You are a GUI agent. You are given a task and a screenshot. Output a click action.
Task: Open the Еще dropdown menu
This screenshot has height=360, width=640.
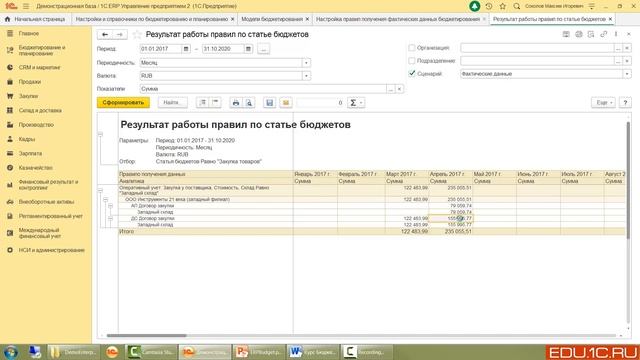point(603,103)
